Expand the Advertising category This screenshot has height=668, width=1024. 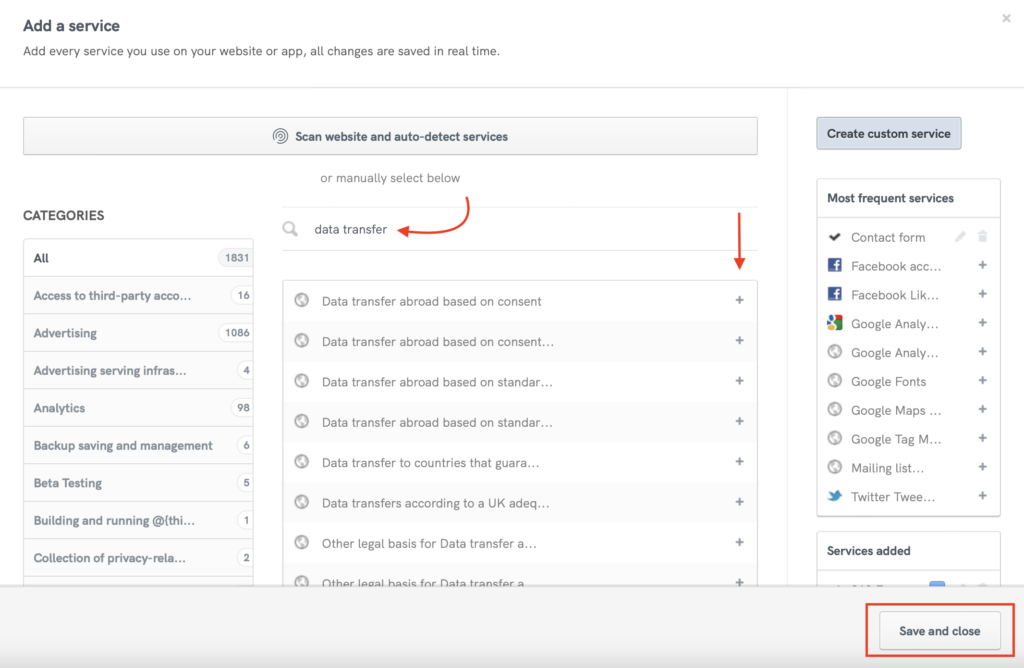coord(138,333)
